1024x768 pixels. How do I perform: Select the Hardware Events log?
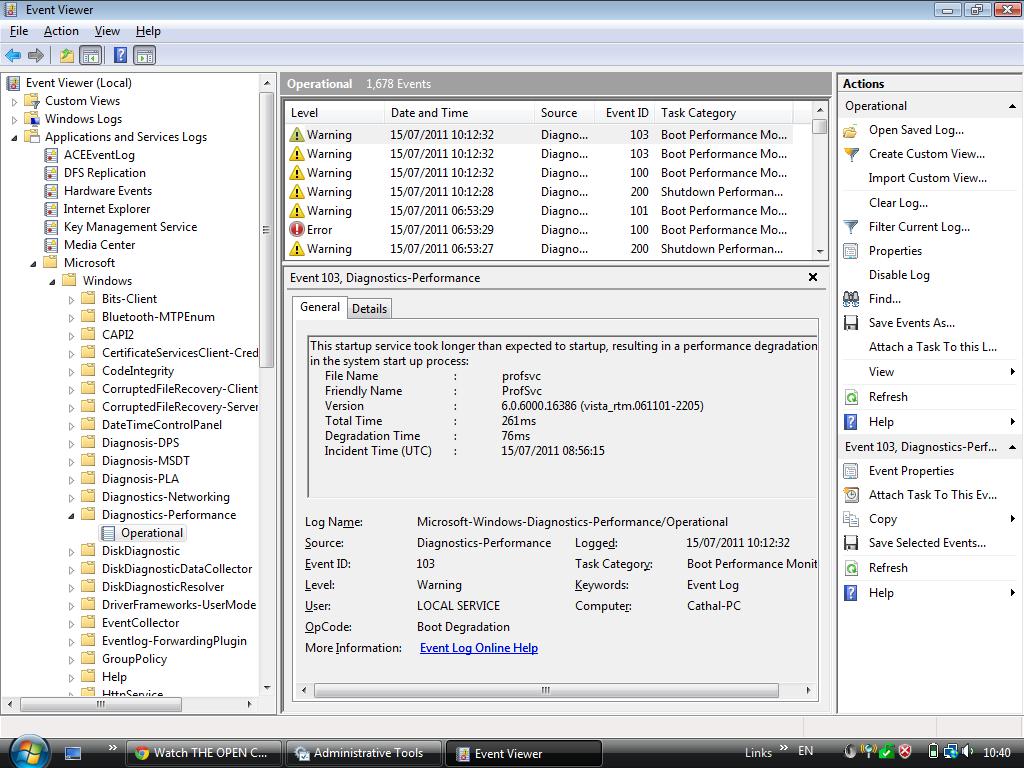pyautogui.click(x=108, y=191)
